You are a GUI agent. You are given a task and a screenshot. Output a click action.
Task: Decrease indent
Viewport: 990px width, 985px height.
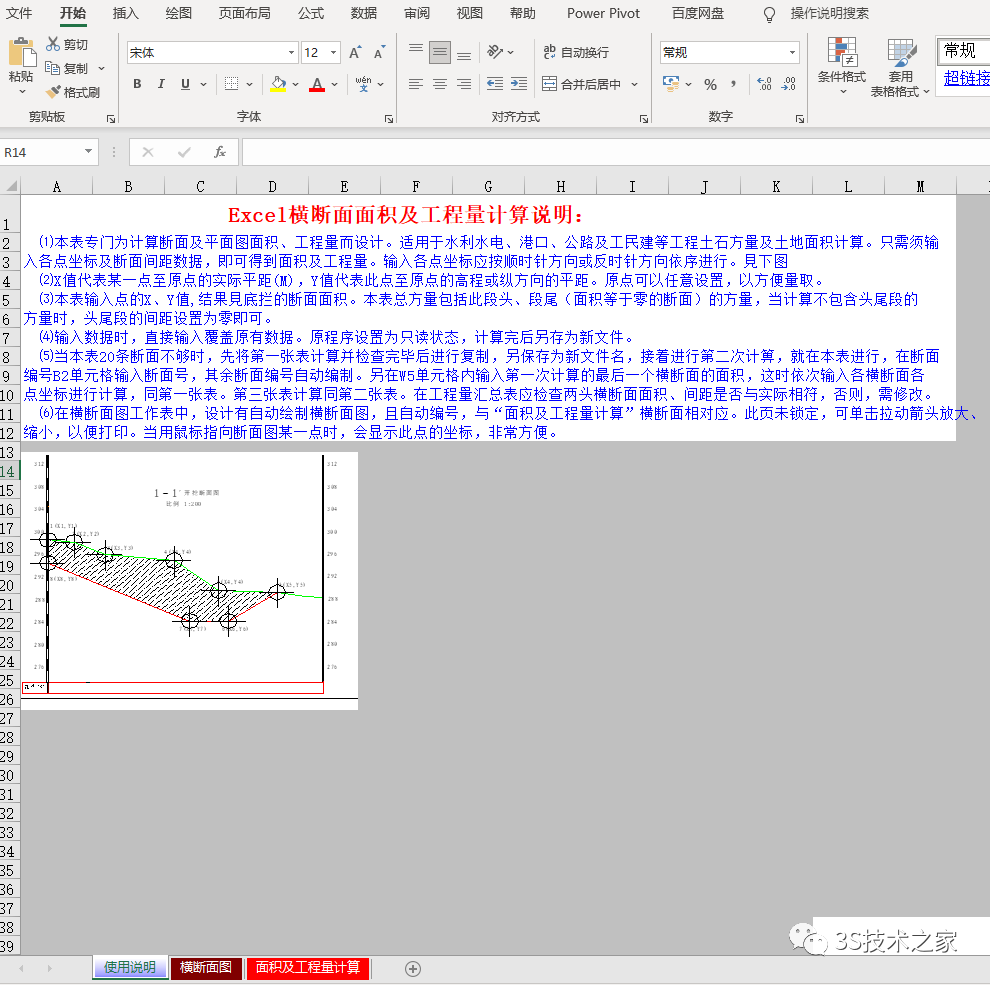point(495,84)
